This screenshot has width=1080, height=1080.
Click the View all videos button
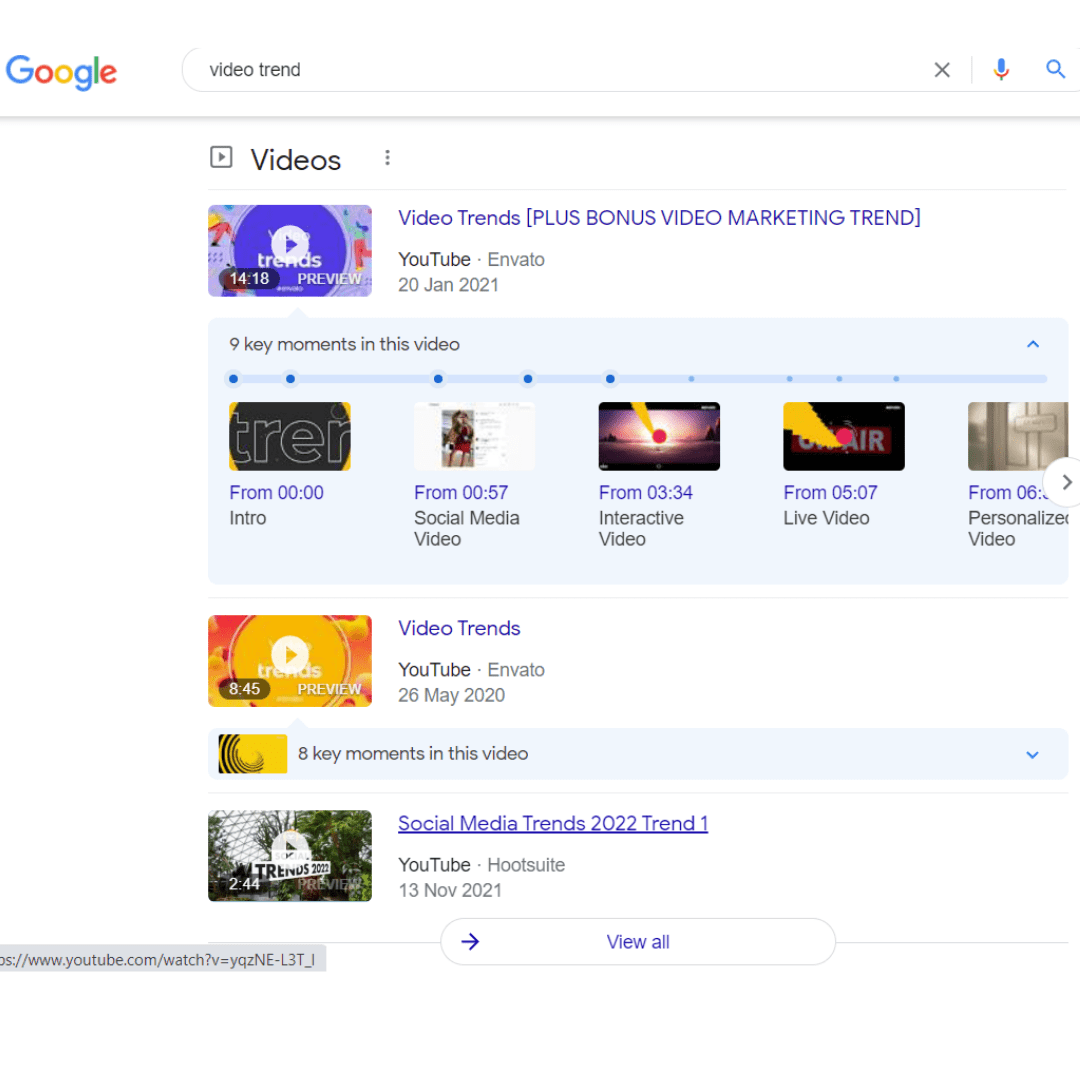point(638,942)
